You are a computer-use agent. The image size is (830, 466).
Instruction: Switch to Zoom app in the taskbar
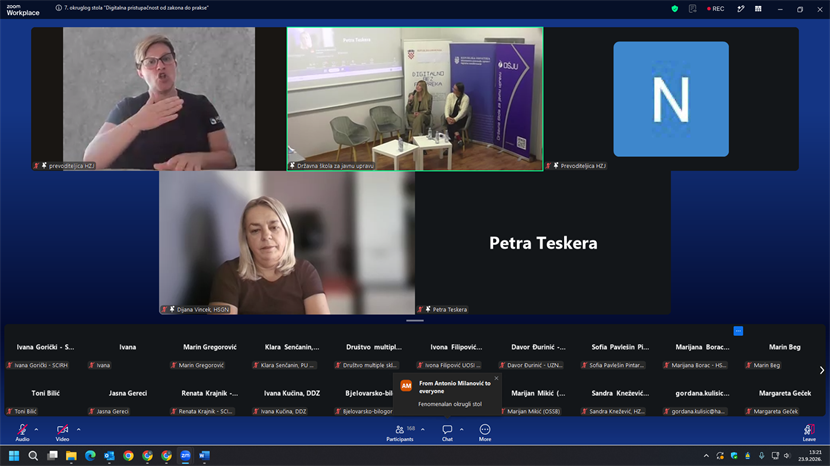coord(186,455)
